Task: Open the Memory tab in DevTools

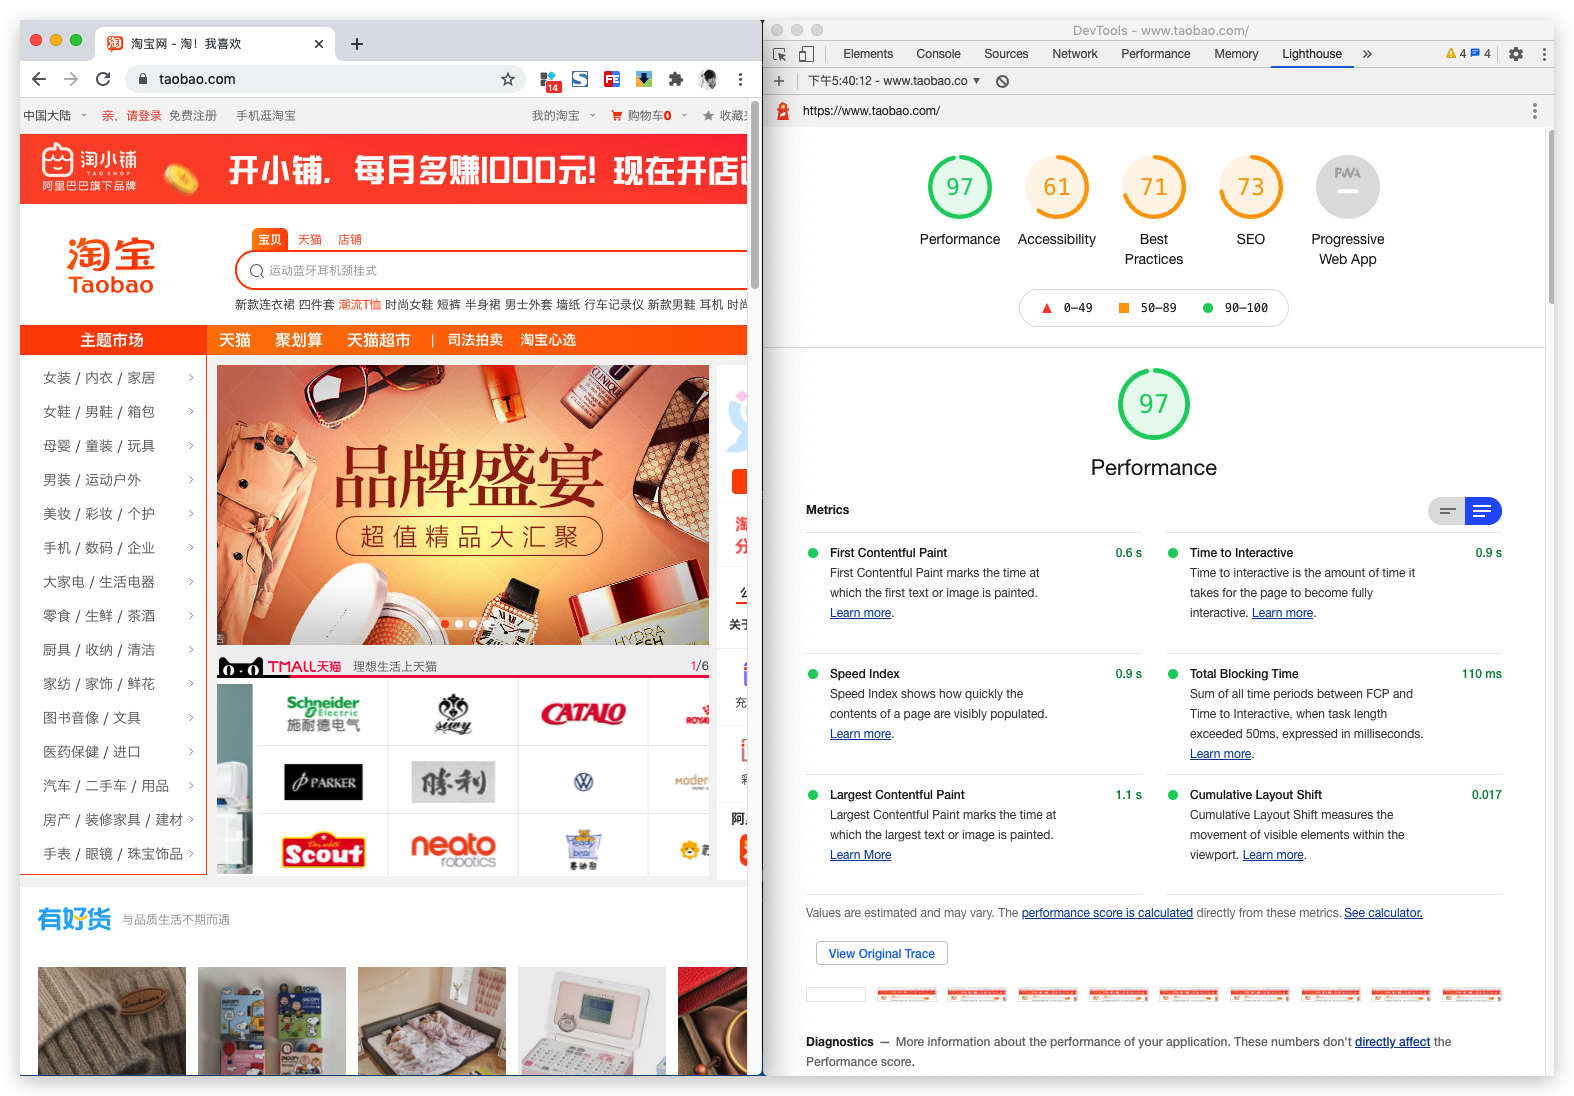Action: click(1236, 54)
